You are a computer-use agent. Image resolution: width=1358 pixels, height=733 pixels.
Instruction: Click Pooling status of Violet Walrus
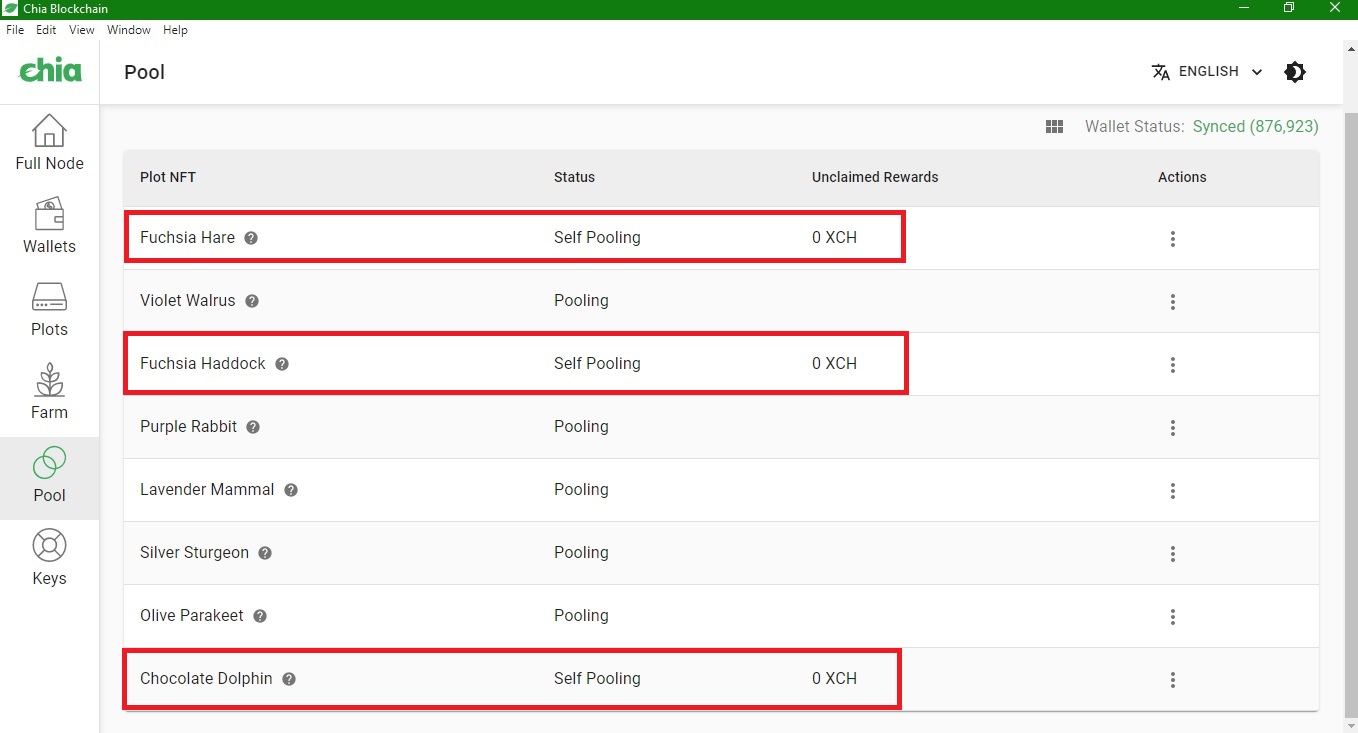click(x=581, y=301)
